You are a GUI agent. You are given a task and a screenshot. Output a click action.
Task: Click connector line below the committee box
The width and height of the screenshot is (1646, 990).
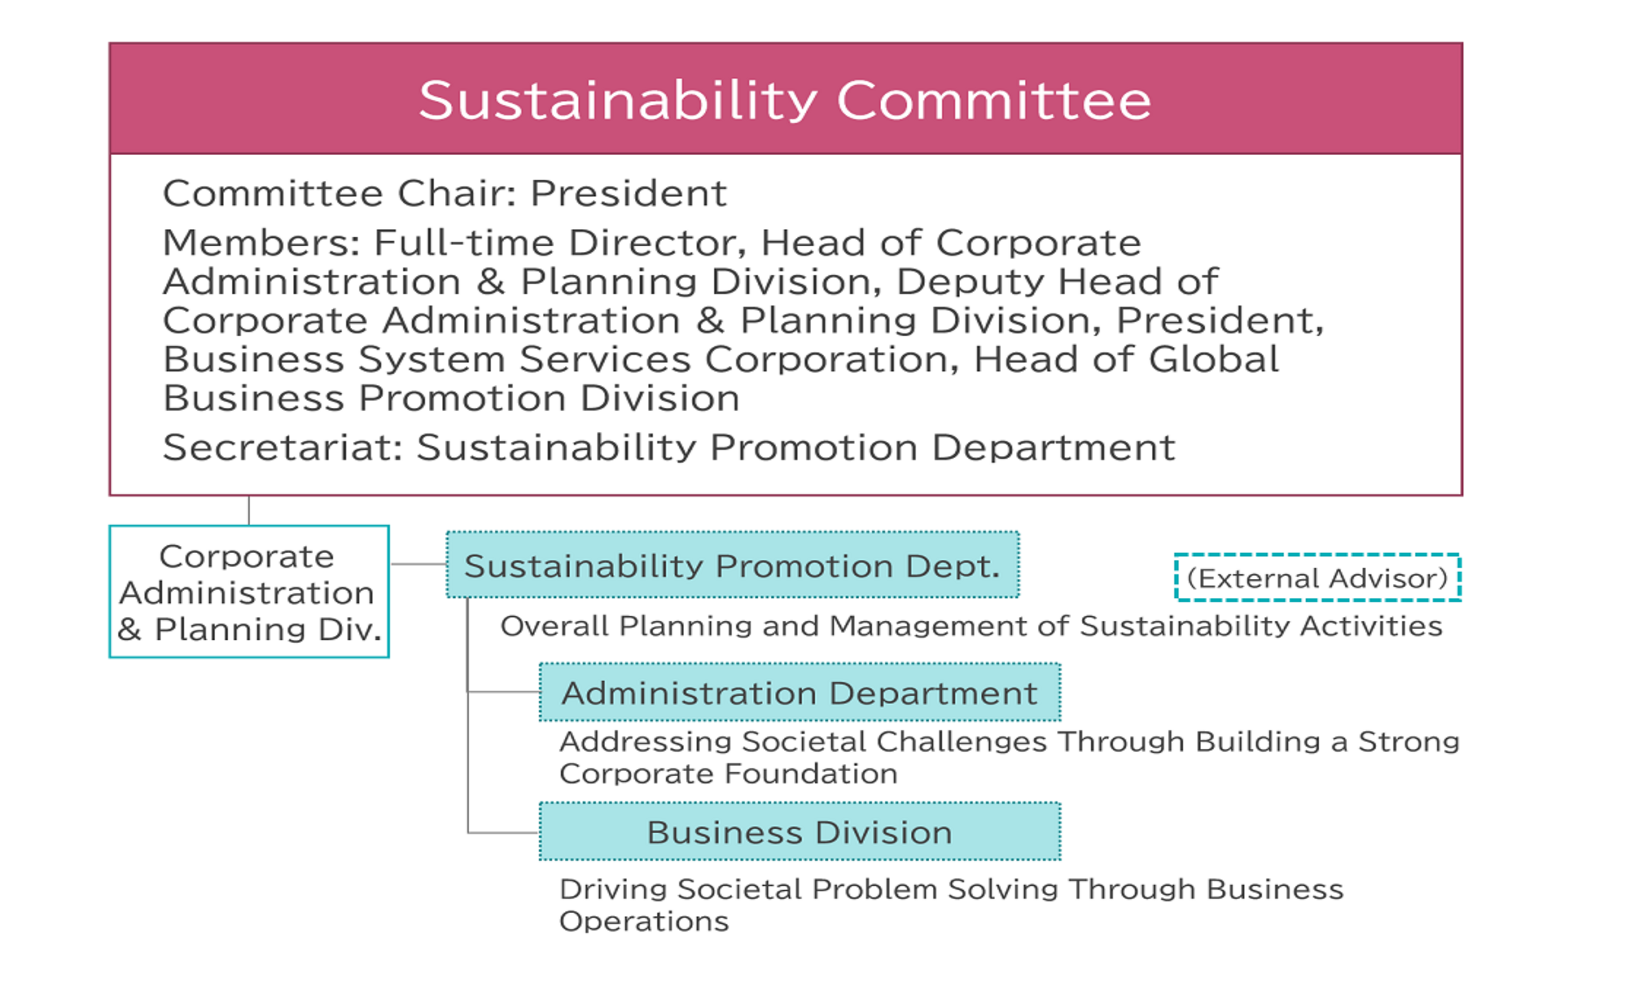tap(249, 510)
